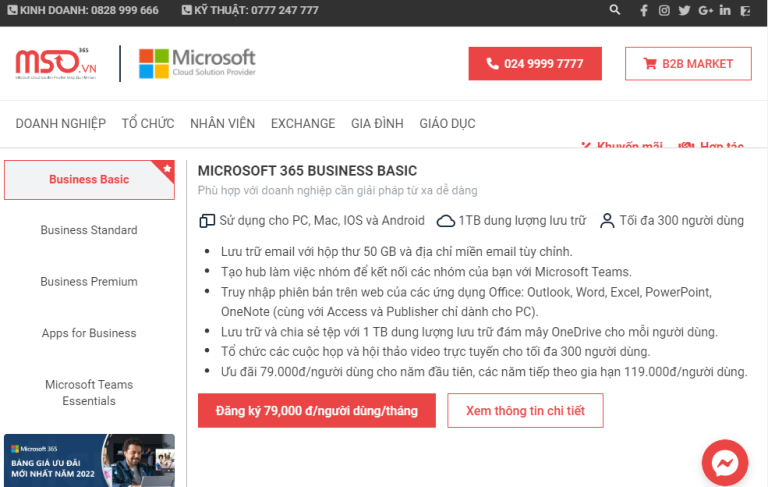Click the KỸ THUẬT: 0777 247 777 number
The image size is (768, 487).
256,10
